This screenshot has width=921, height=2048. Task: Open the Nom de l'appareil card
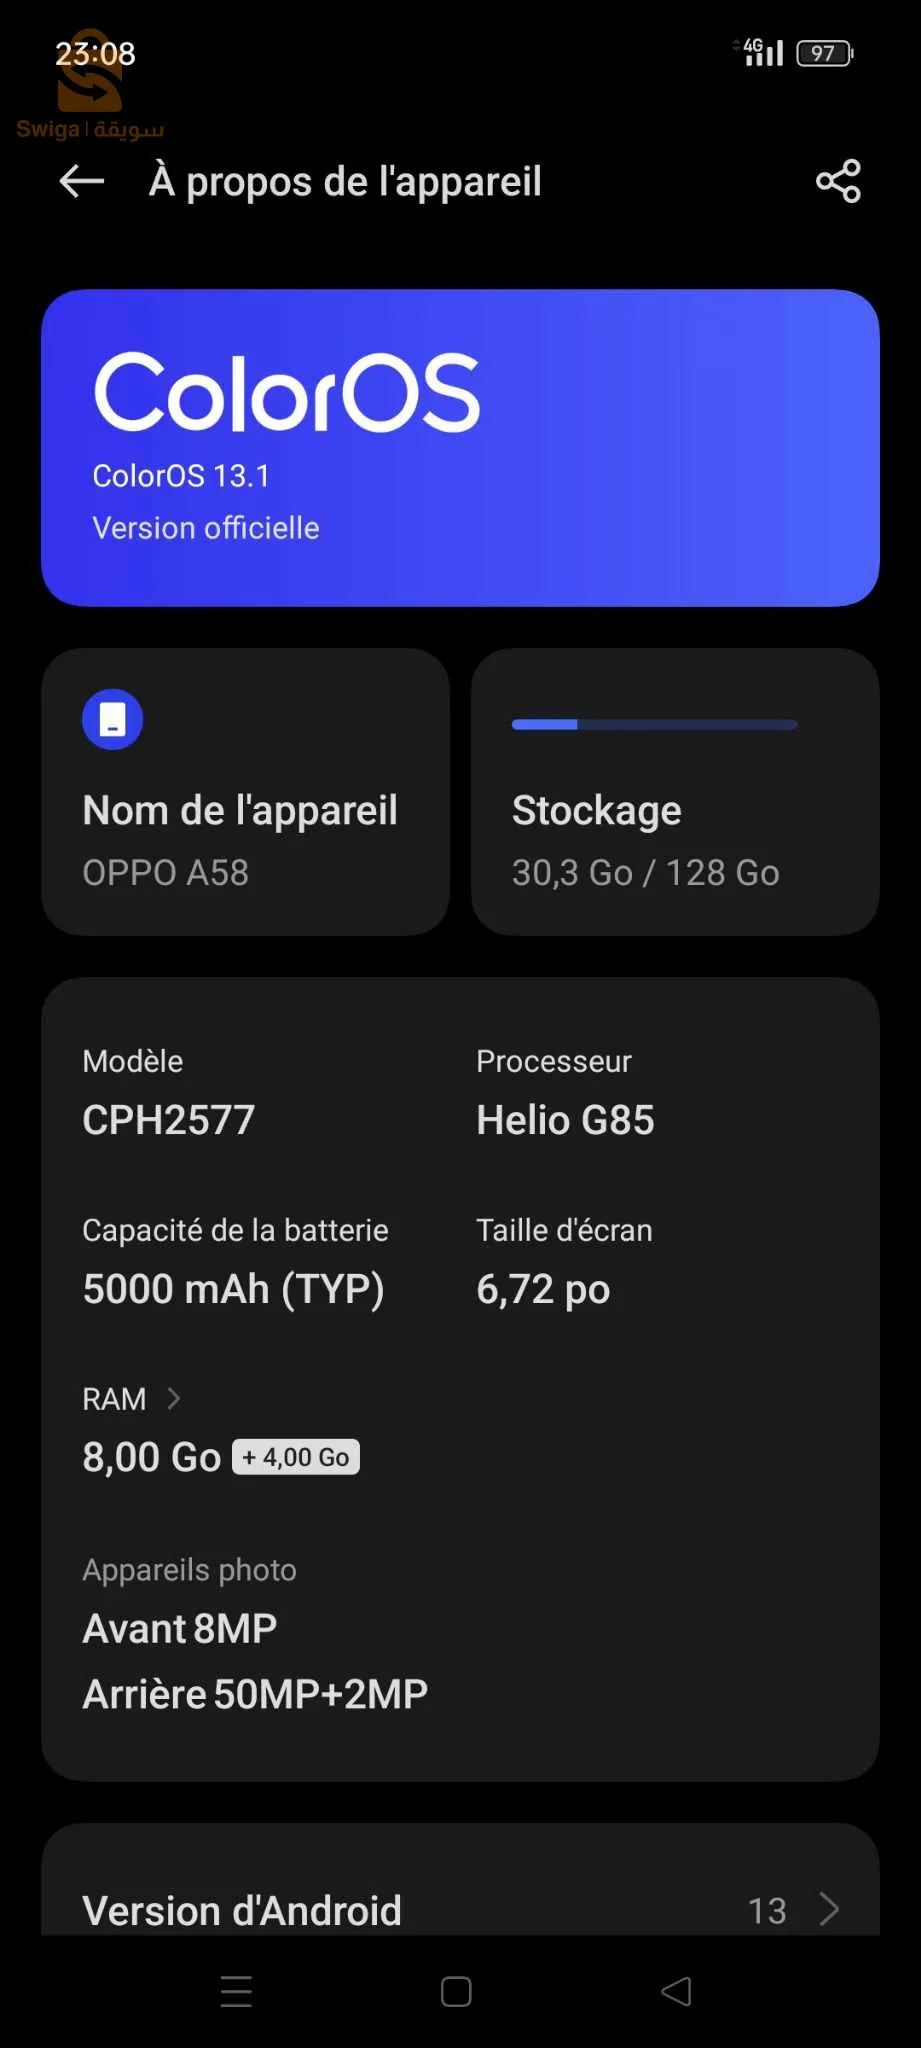[245, 792]
